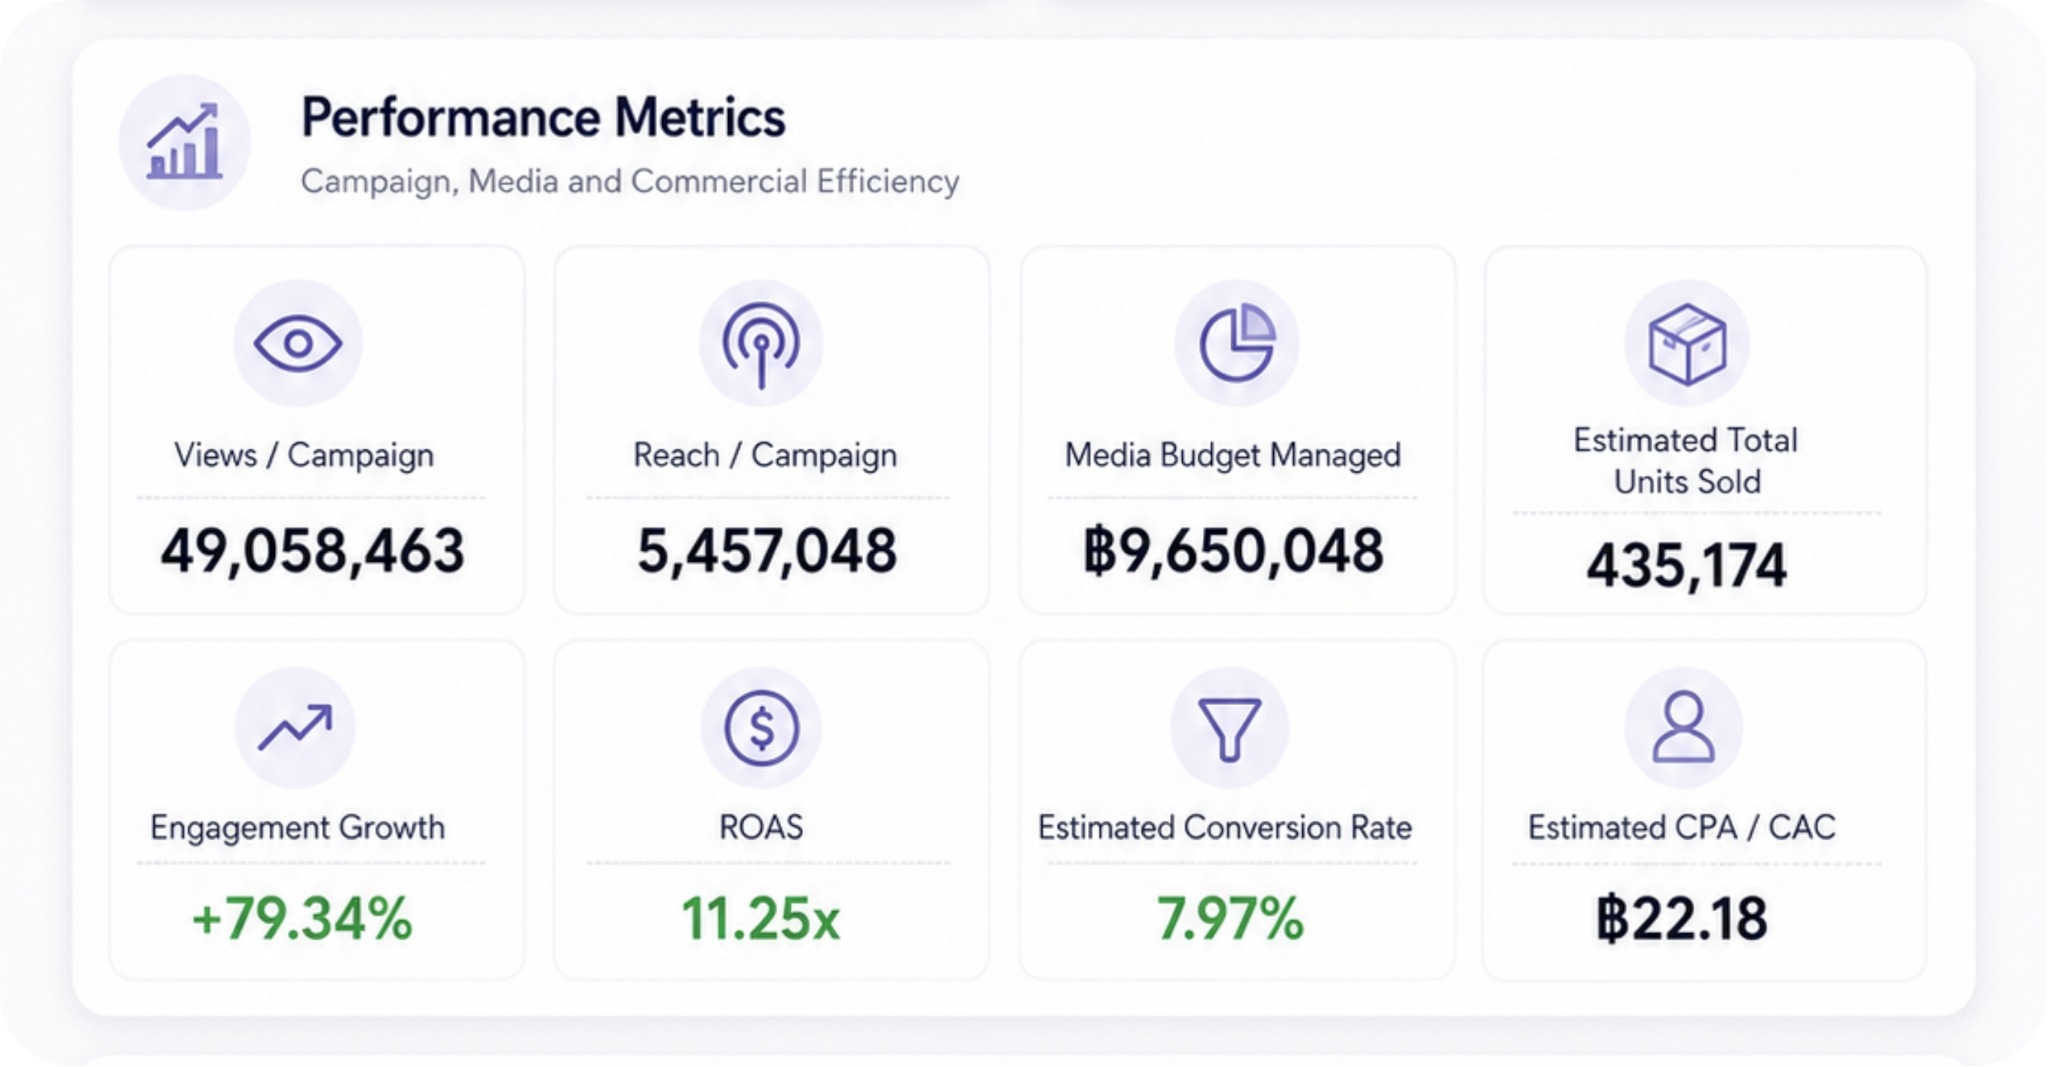Click the ROAS label
The width and height of the screenshot is (2048, 1067).
point(761,827)
